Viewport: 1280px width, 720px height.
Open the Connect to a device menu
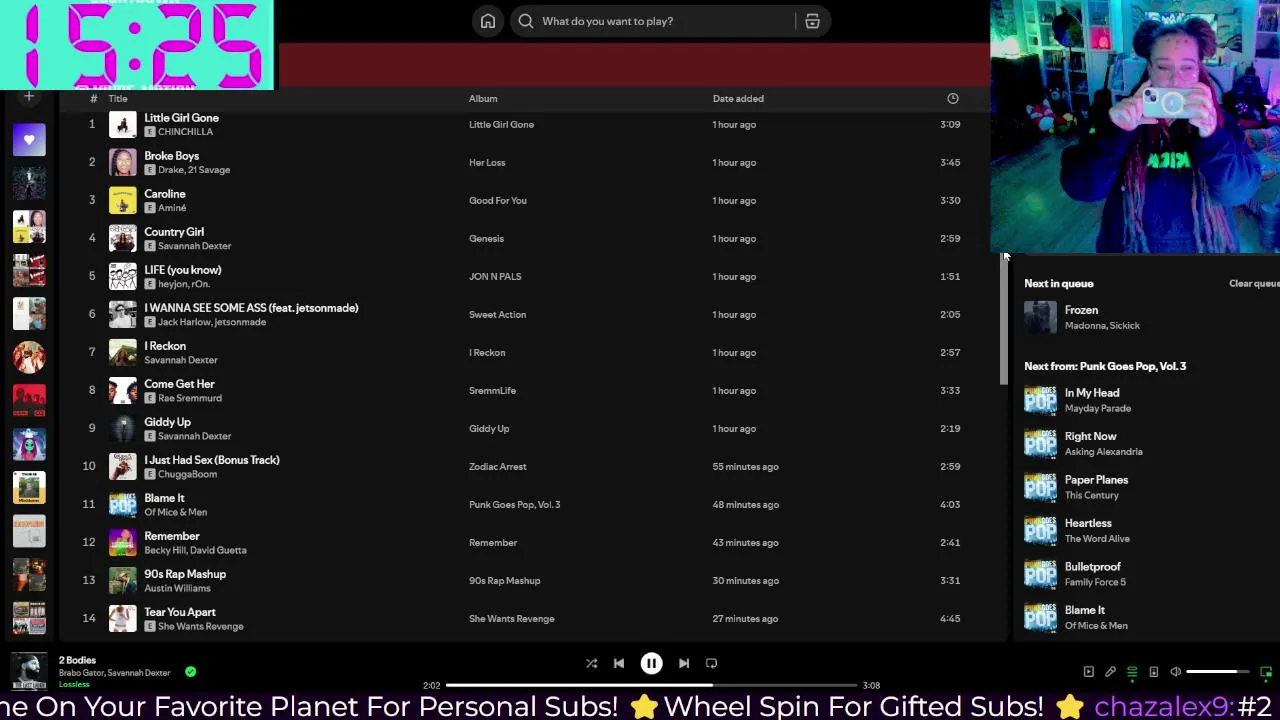pyautogui.click(x=1154, y=672)
